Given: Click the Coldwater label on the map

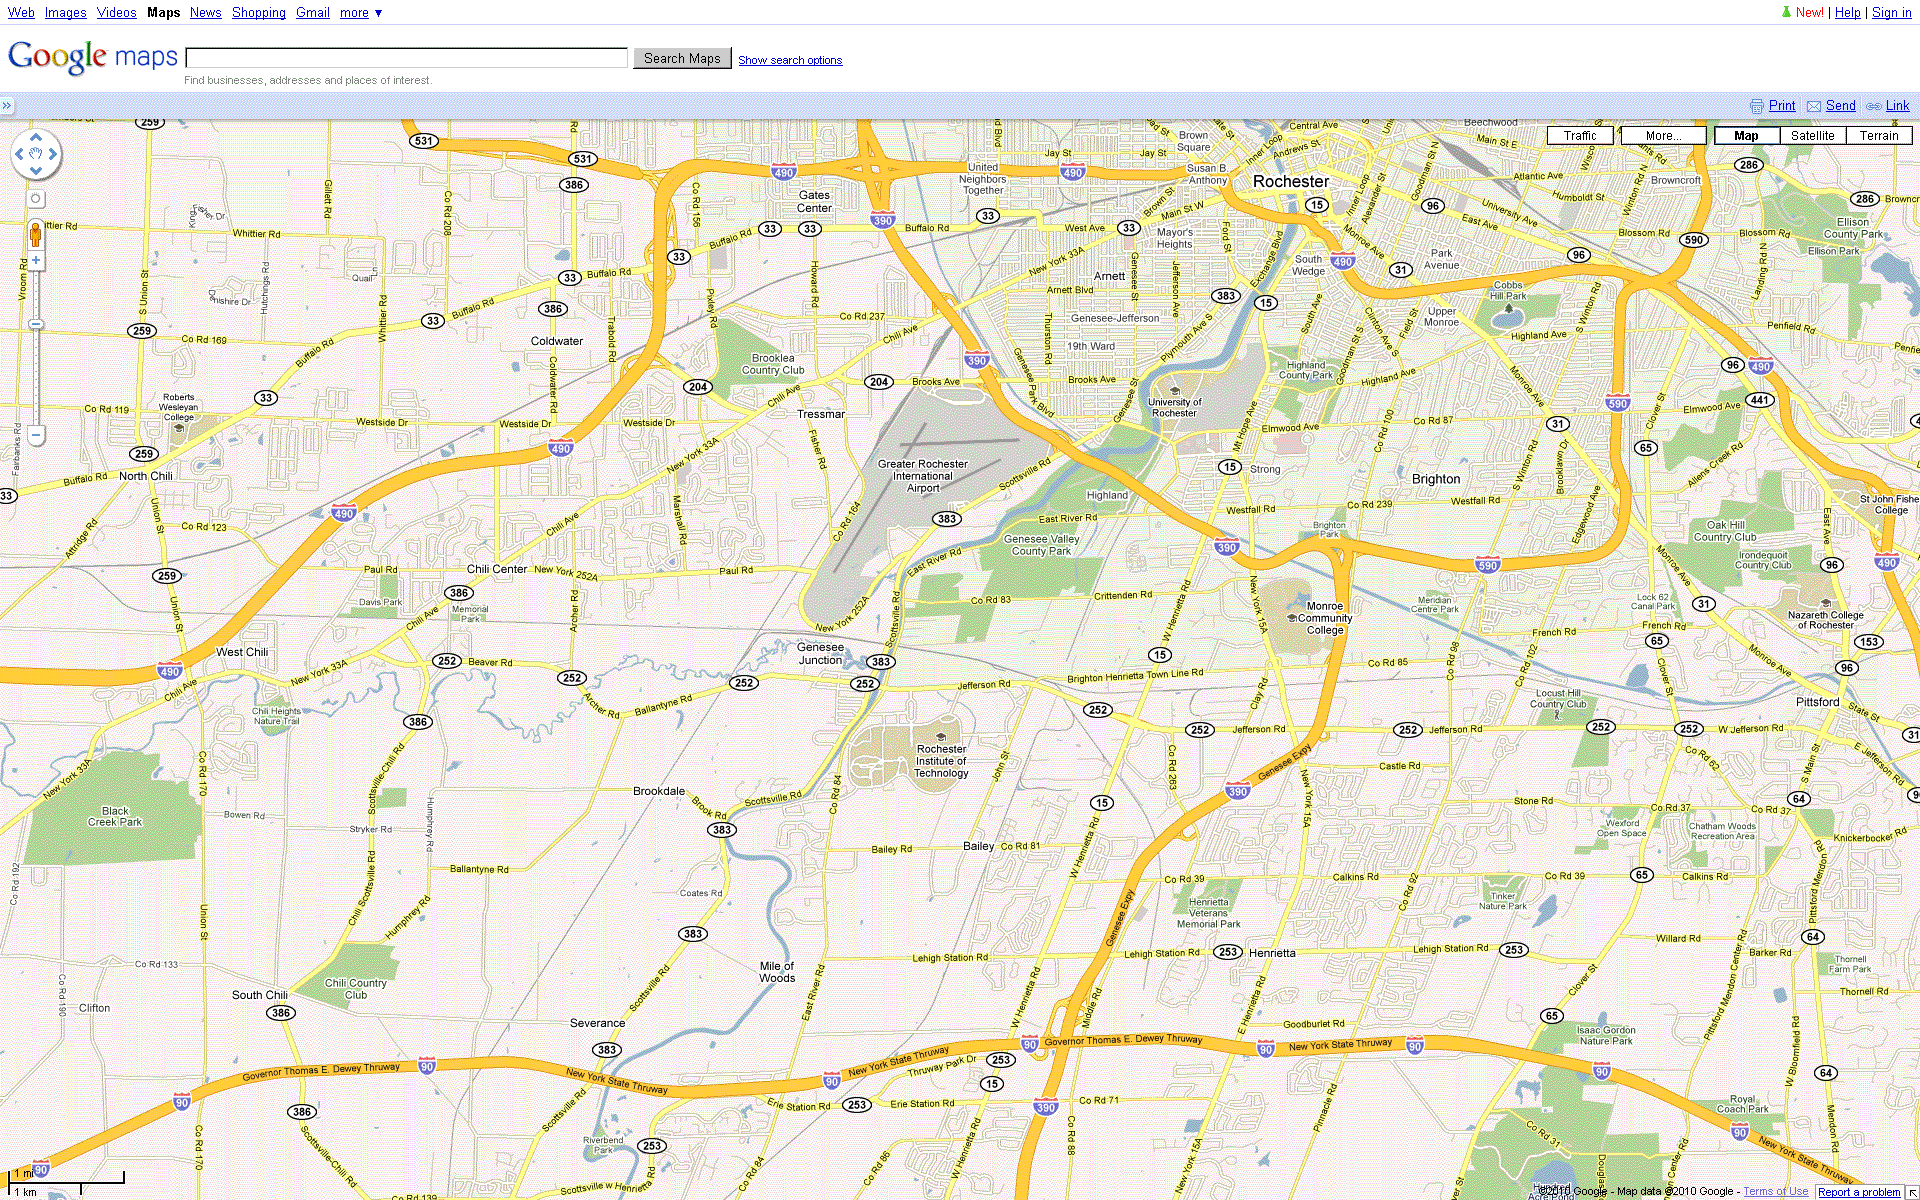Looking at the screenshot, I should [x=557, y=341].
